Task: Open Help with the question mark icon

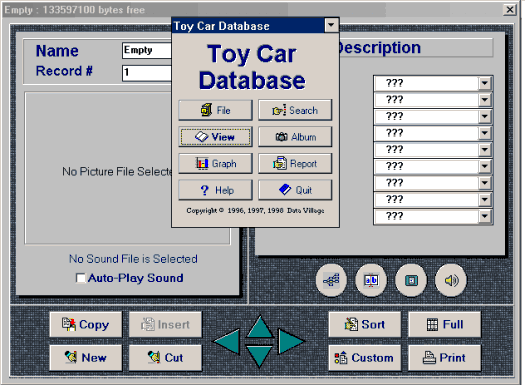Action: (215, 190)
